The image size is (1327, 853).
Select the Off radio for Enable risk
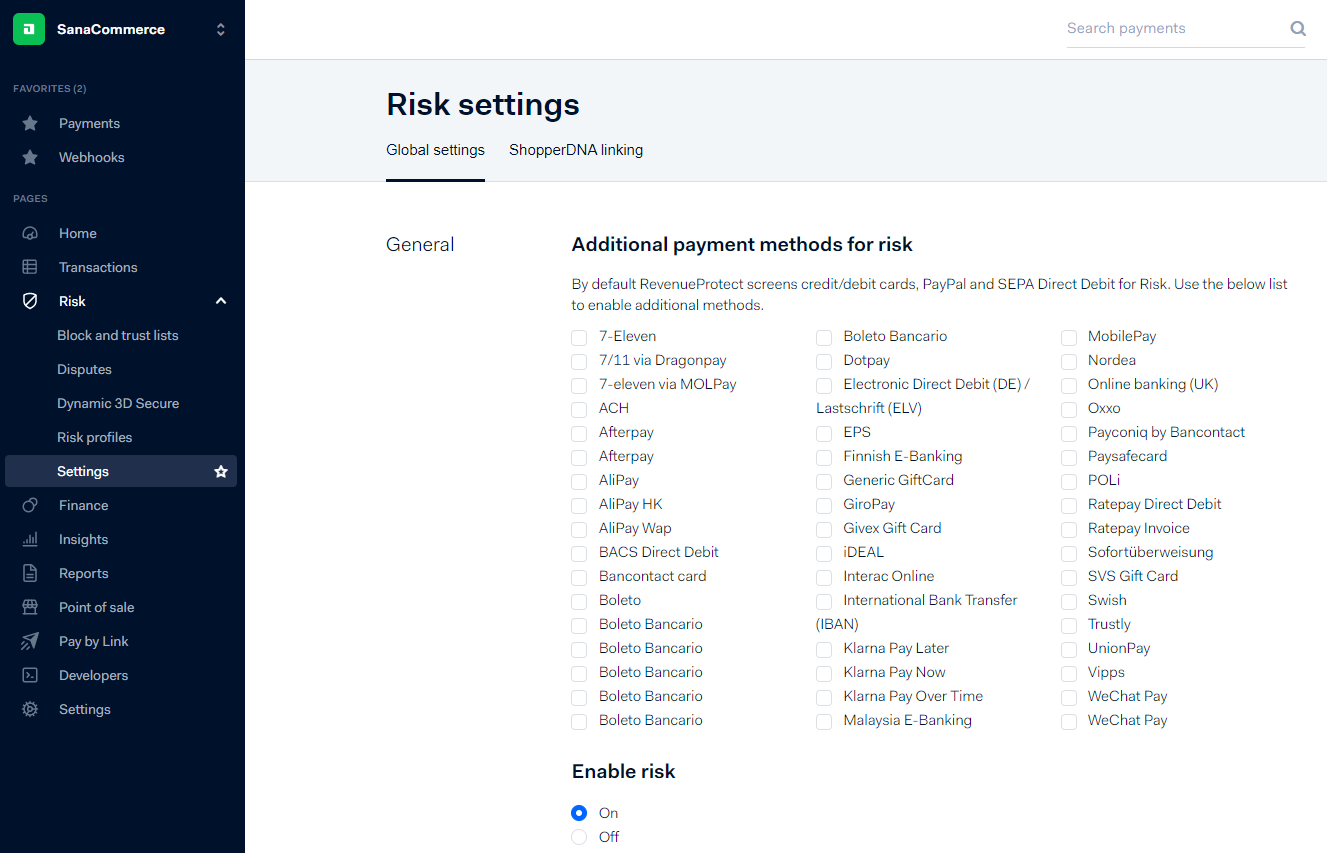click(x=579, y=837)
